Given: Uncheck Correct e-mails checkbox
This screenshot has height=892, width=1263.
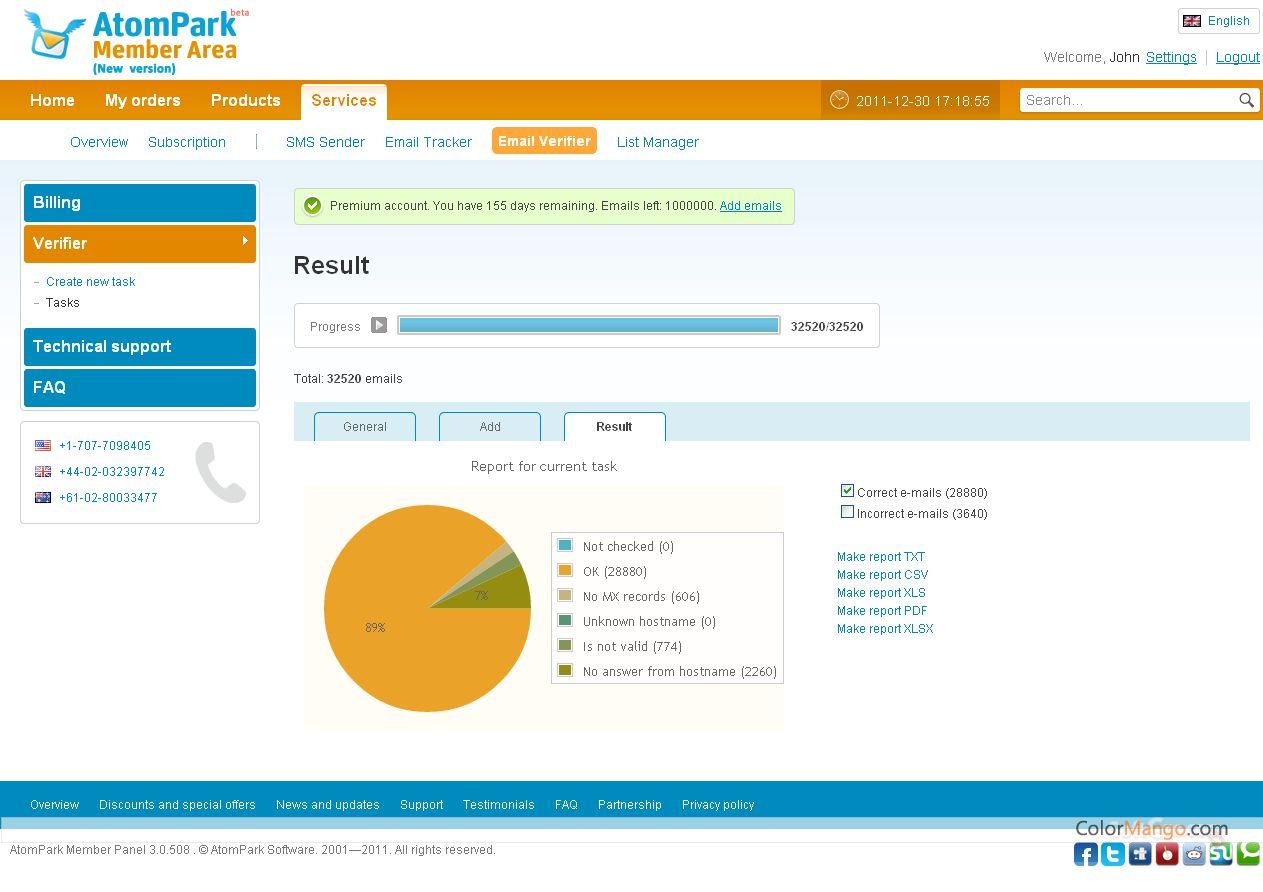Looking at the screenshot, I should point(847,491).
